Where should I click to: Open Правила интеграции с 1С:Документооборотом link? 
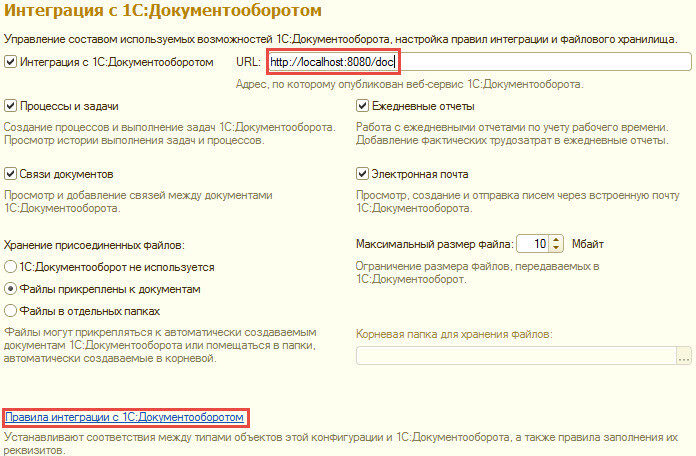(x=124, y=417)
